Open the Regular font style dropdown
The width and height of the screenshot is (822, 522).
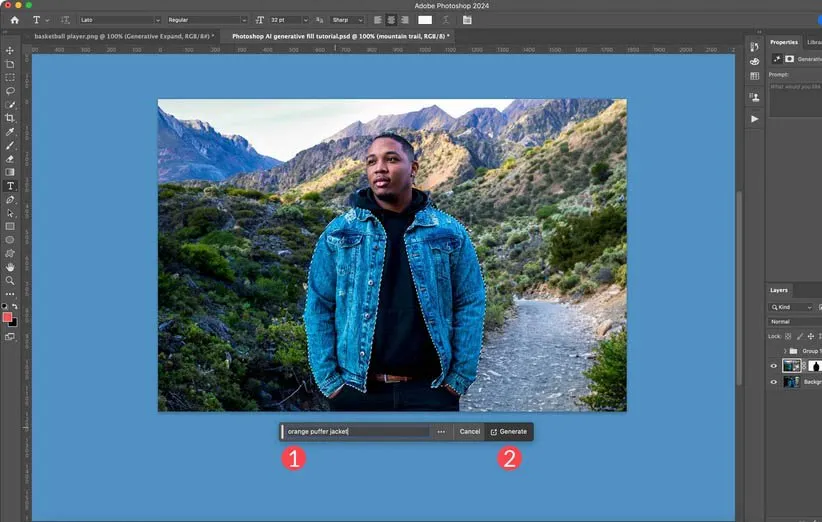[208, 20]
